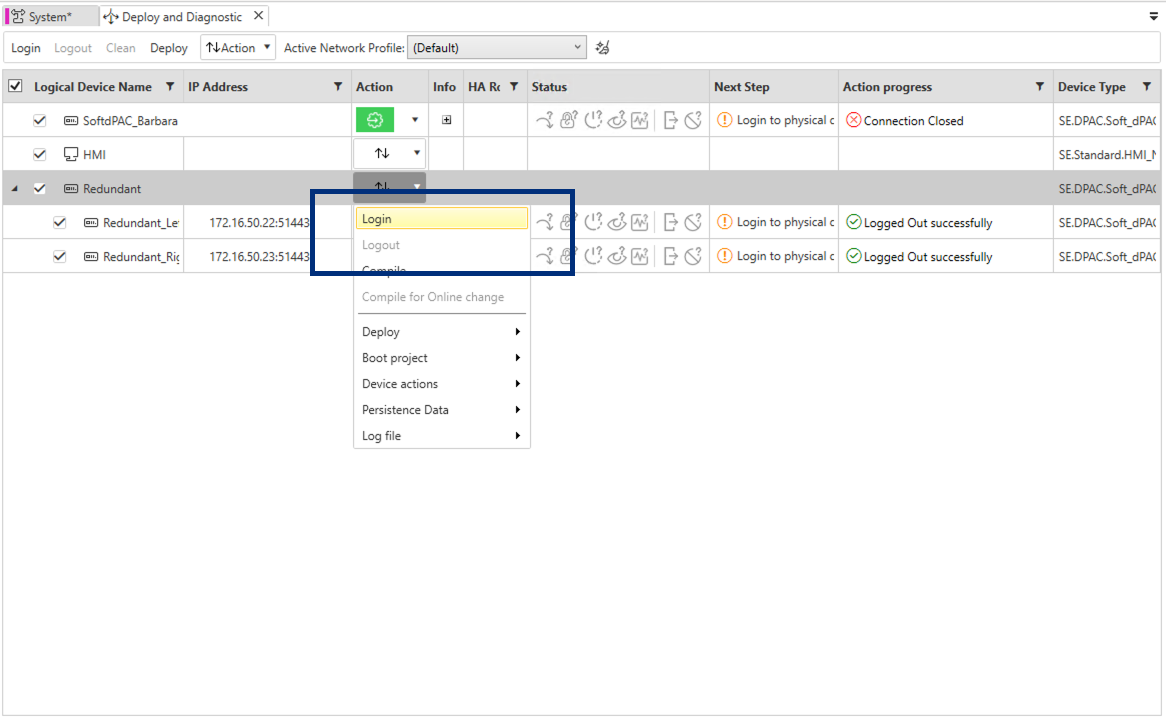
Task: Uncheck the SoftdPAC_Barbara checkbox
Action: point(39,120)
